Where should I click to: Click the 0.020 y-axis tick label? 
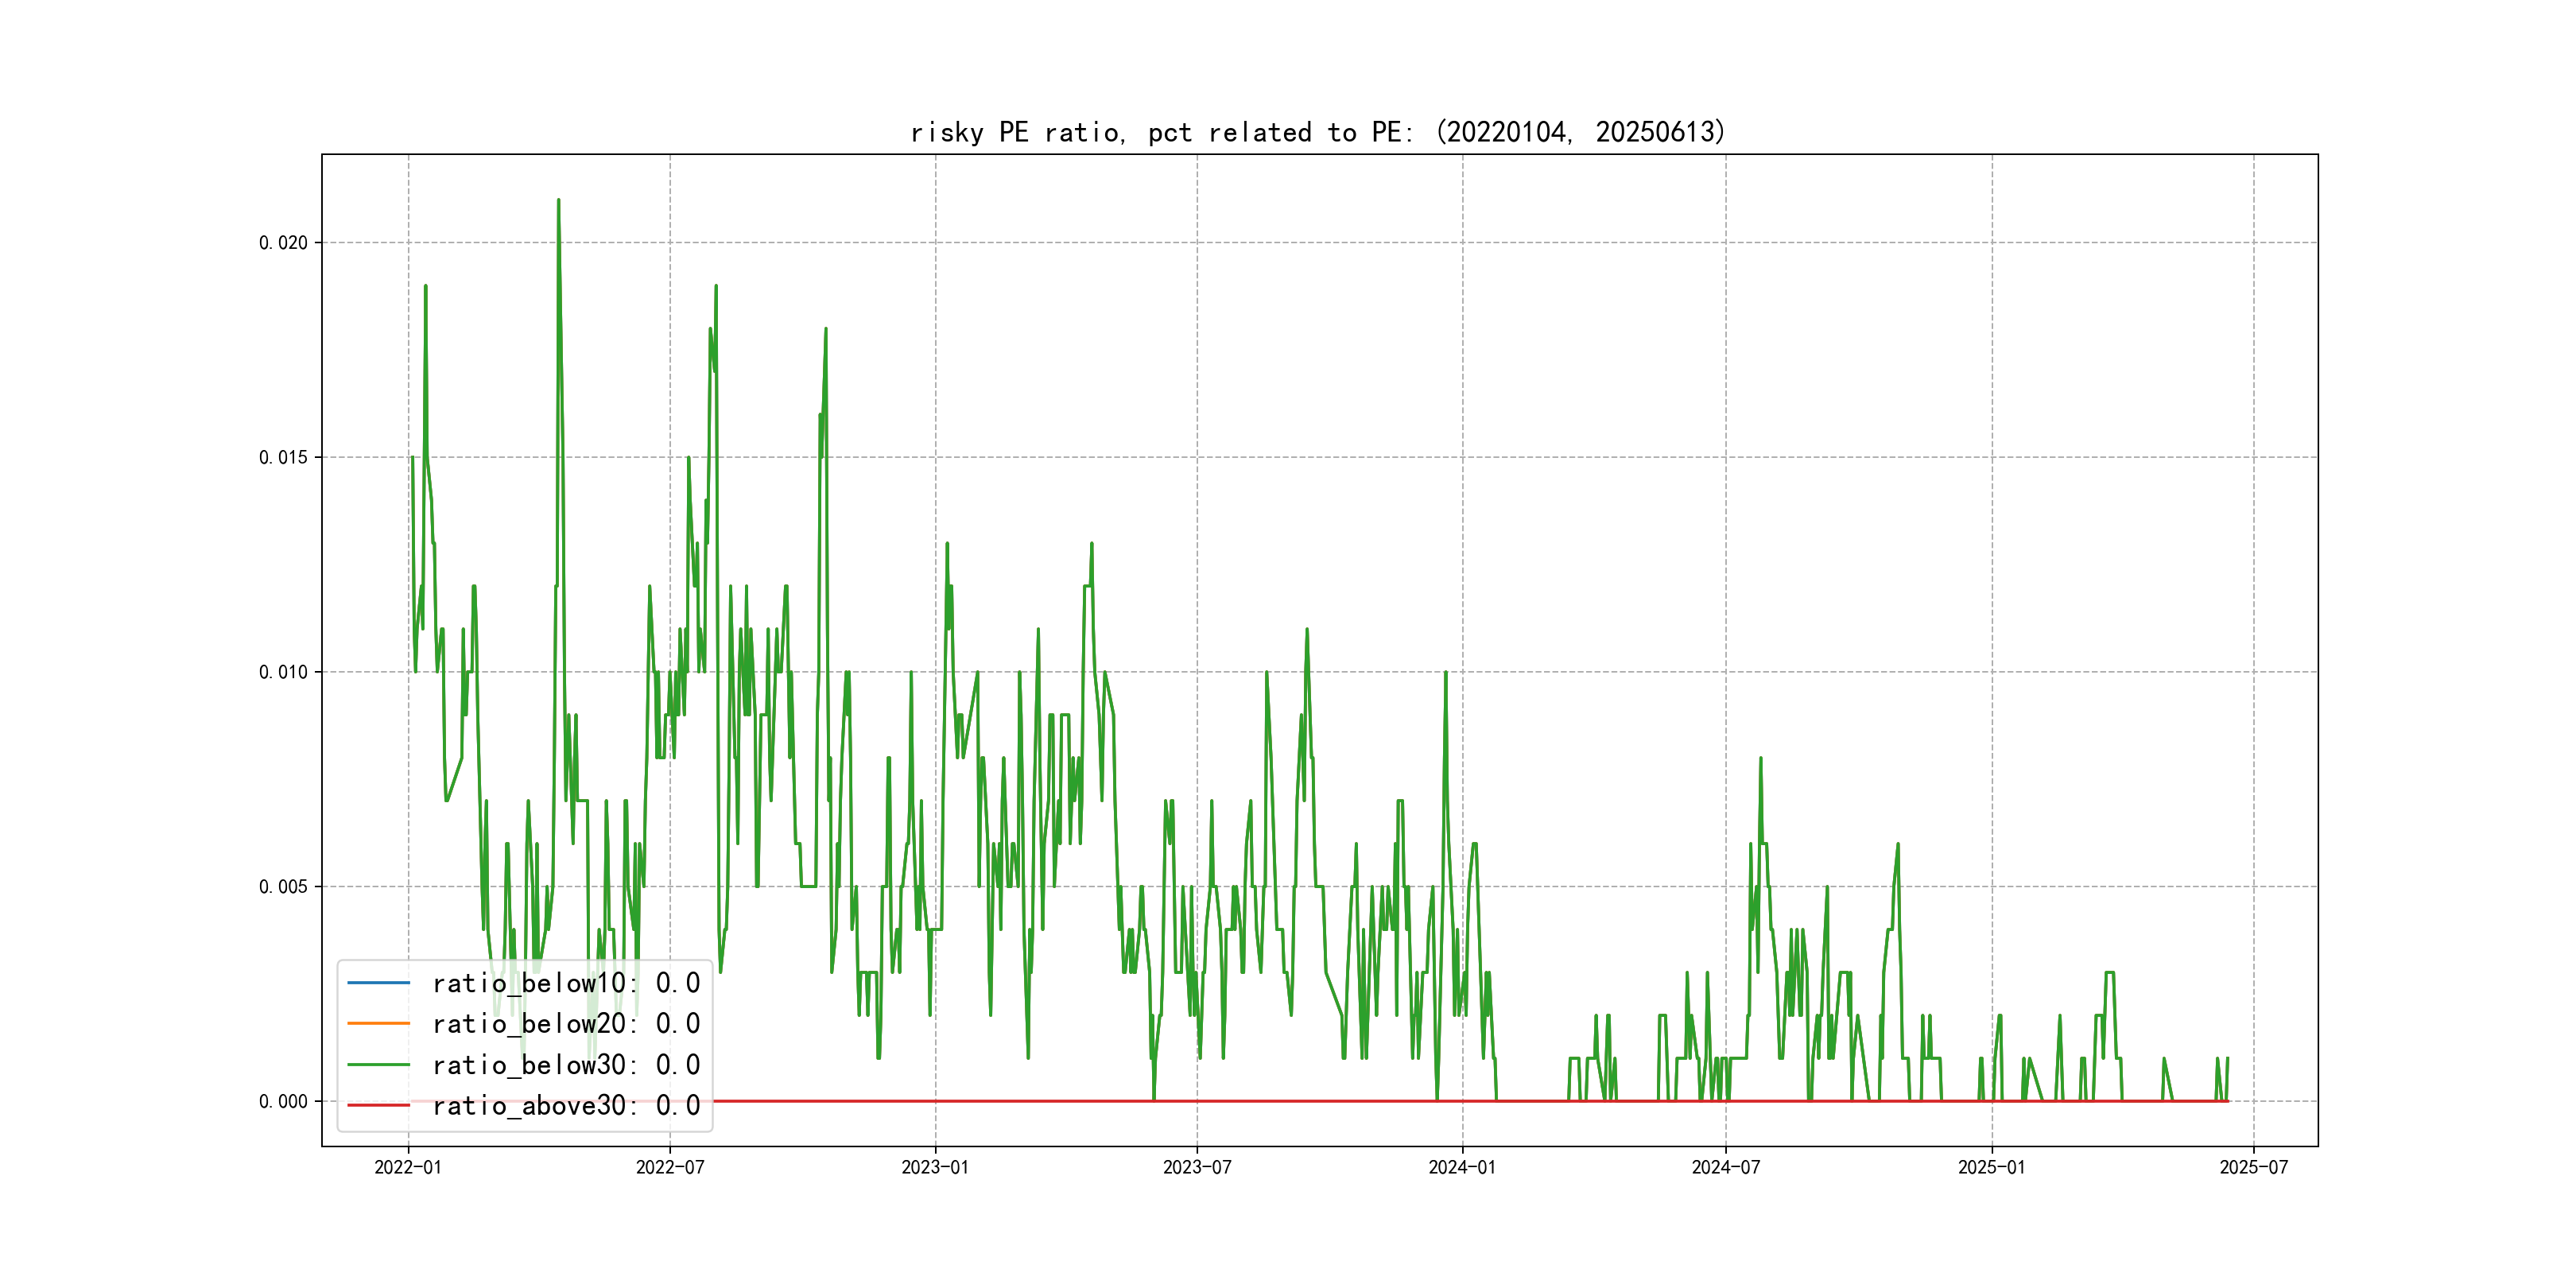point(283,243)
